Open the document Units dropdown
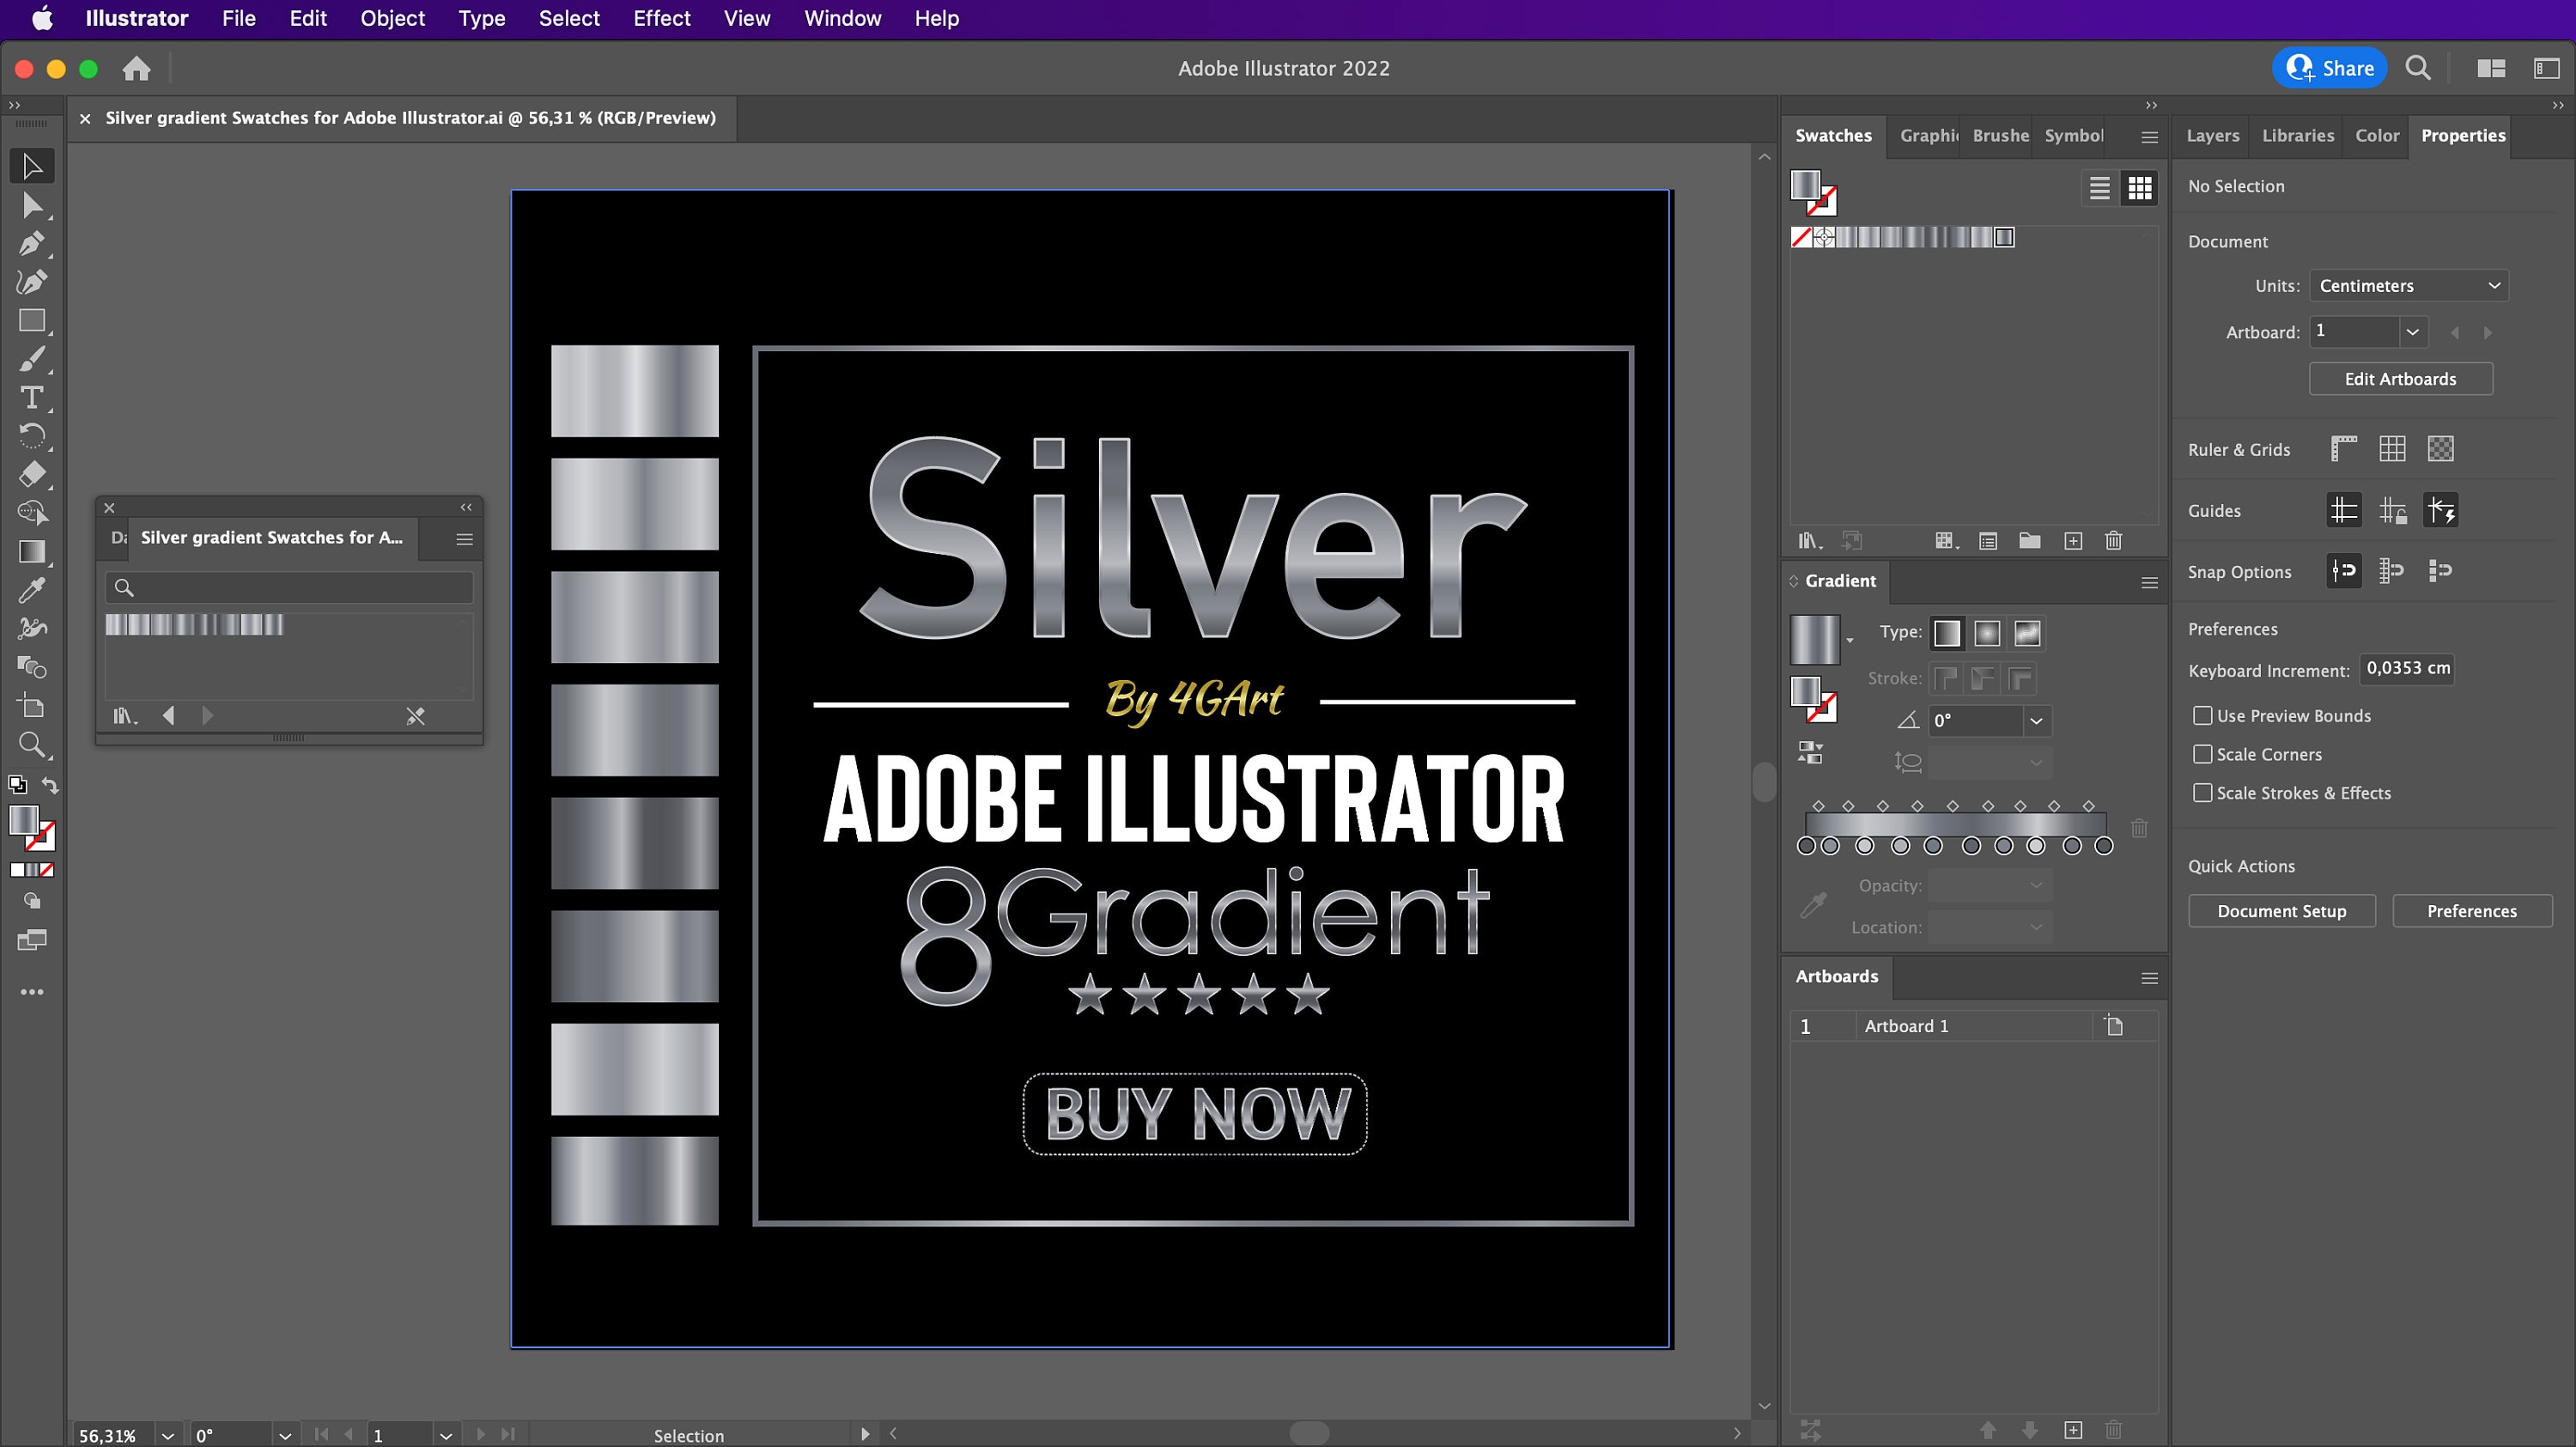 pos(2408,285)
